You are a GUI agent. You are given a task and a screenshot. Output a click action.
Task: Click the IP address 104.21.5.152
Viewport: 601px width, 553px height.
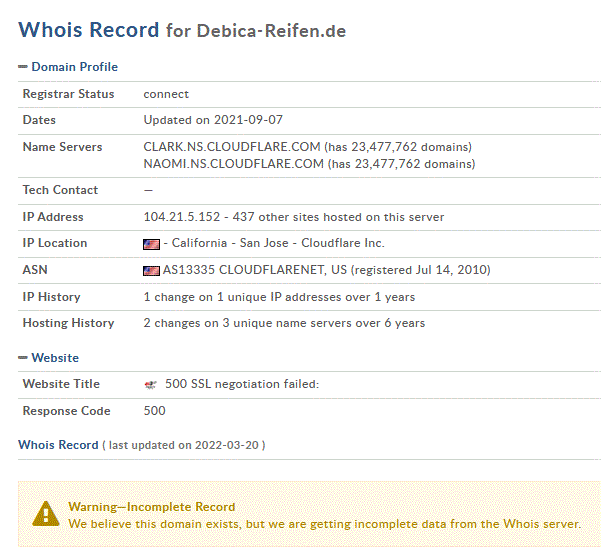pos(182,217)
